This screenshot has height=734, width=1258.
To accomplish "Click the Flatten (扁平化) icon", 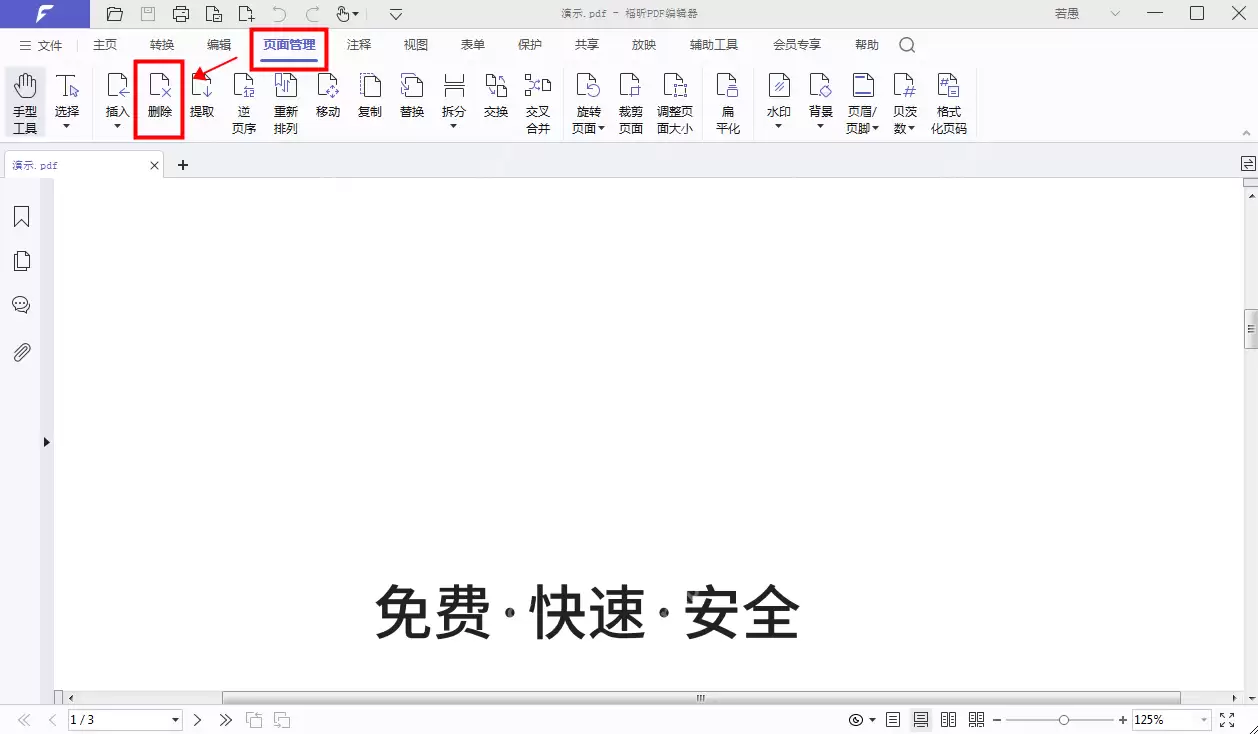I will [728, 98].
